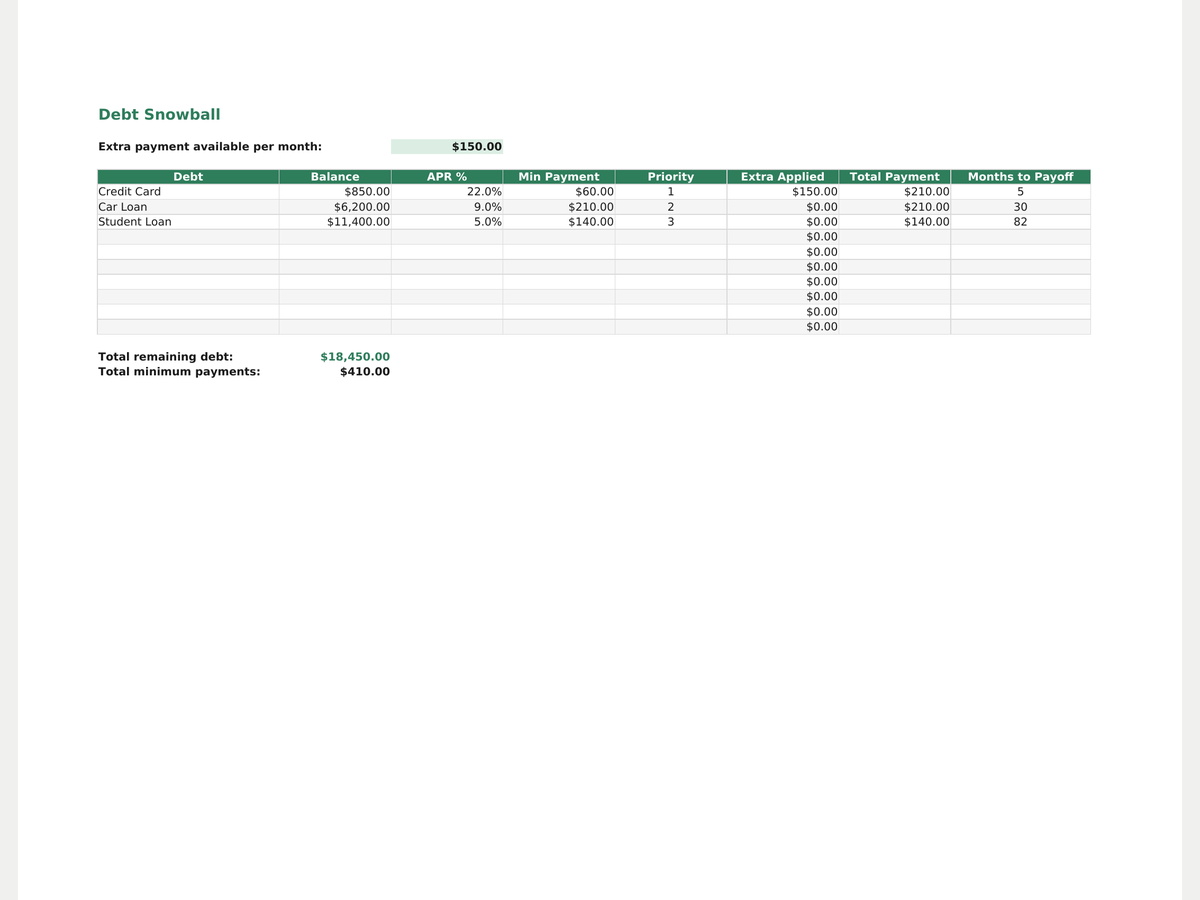
Task: Select Credit Card's $210.00 total payment cell
Action: (x=895, y=192)
